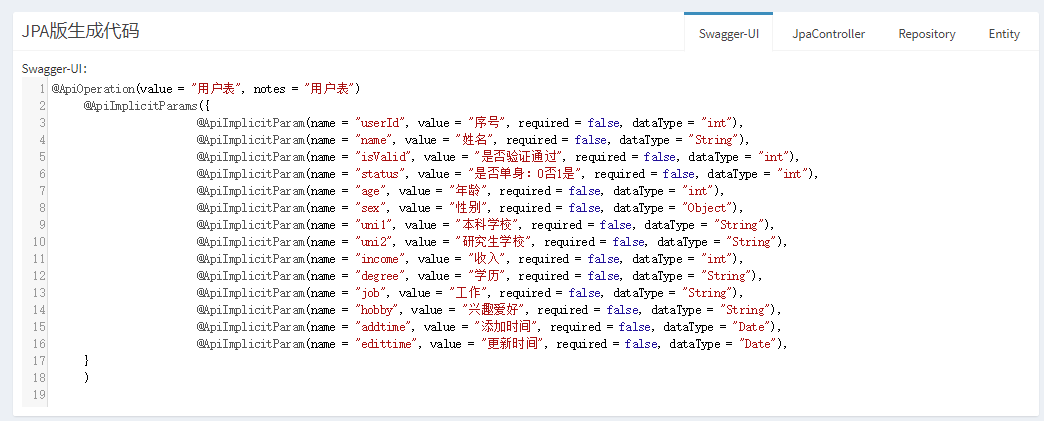This screenshot has height=421, width=1044.
Task: Click the "Date" dataType on the edittime line
Action: (x=757, y=344)
